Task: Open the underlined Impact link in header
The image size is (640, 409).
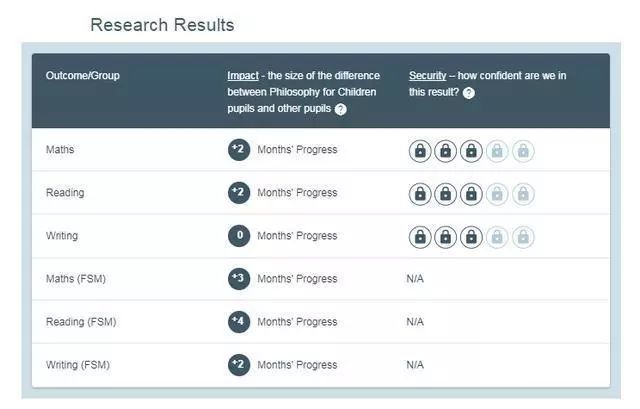Action: pyautogui.click(x=243, y=76)
